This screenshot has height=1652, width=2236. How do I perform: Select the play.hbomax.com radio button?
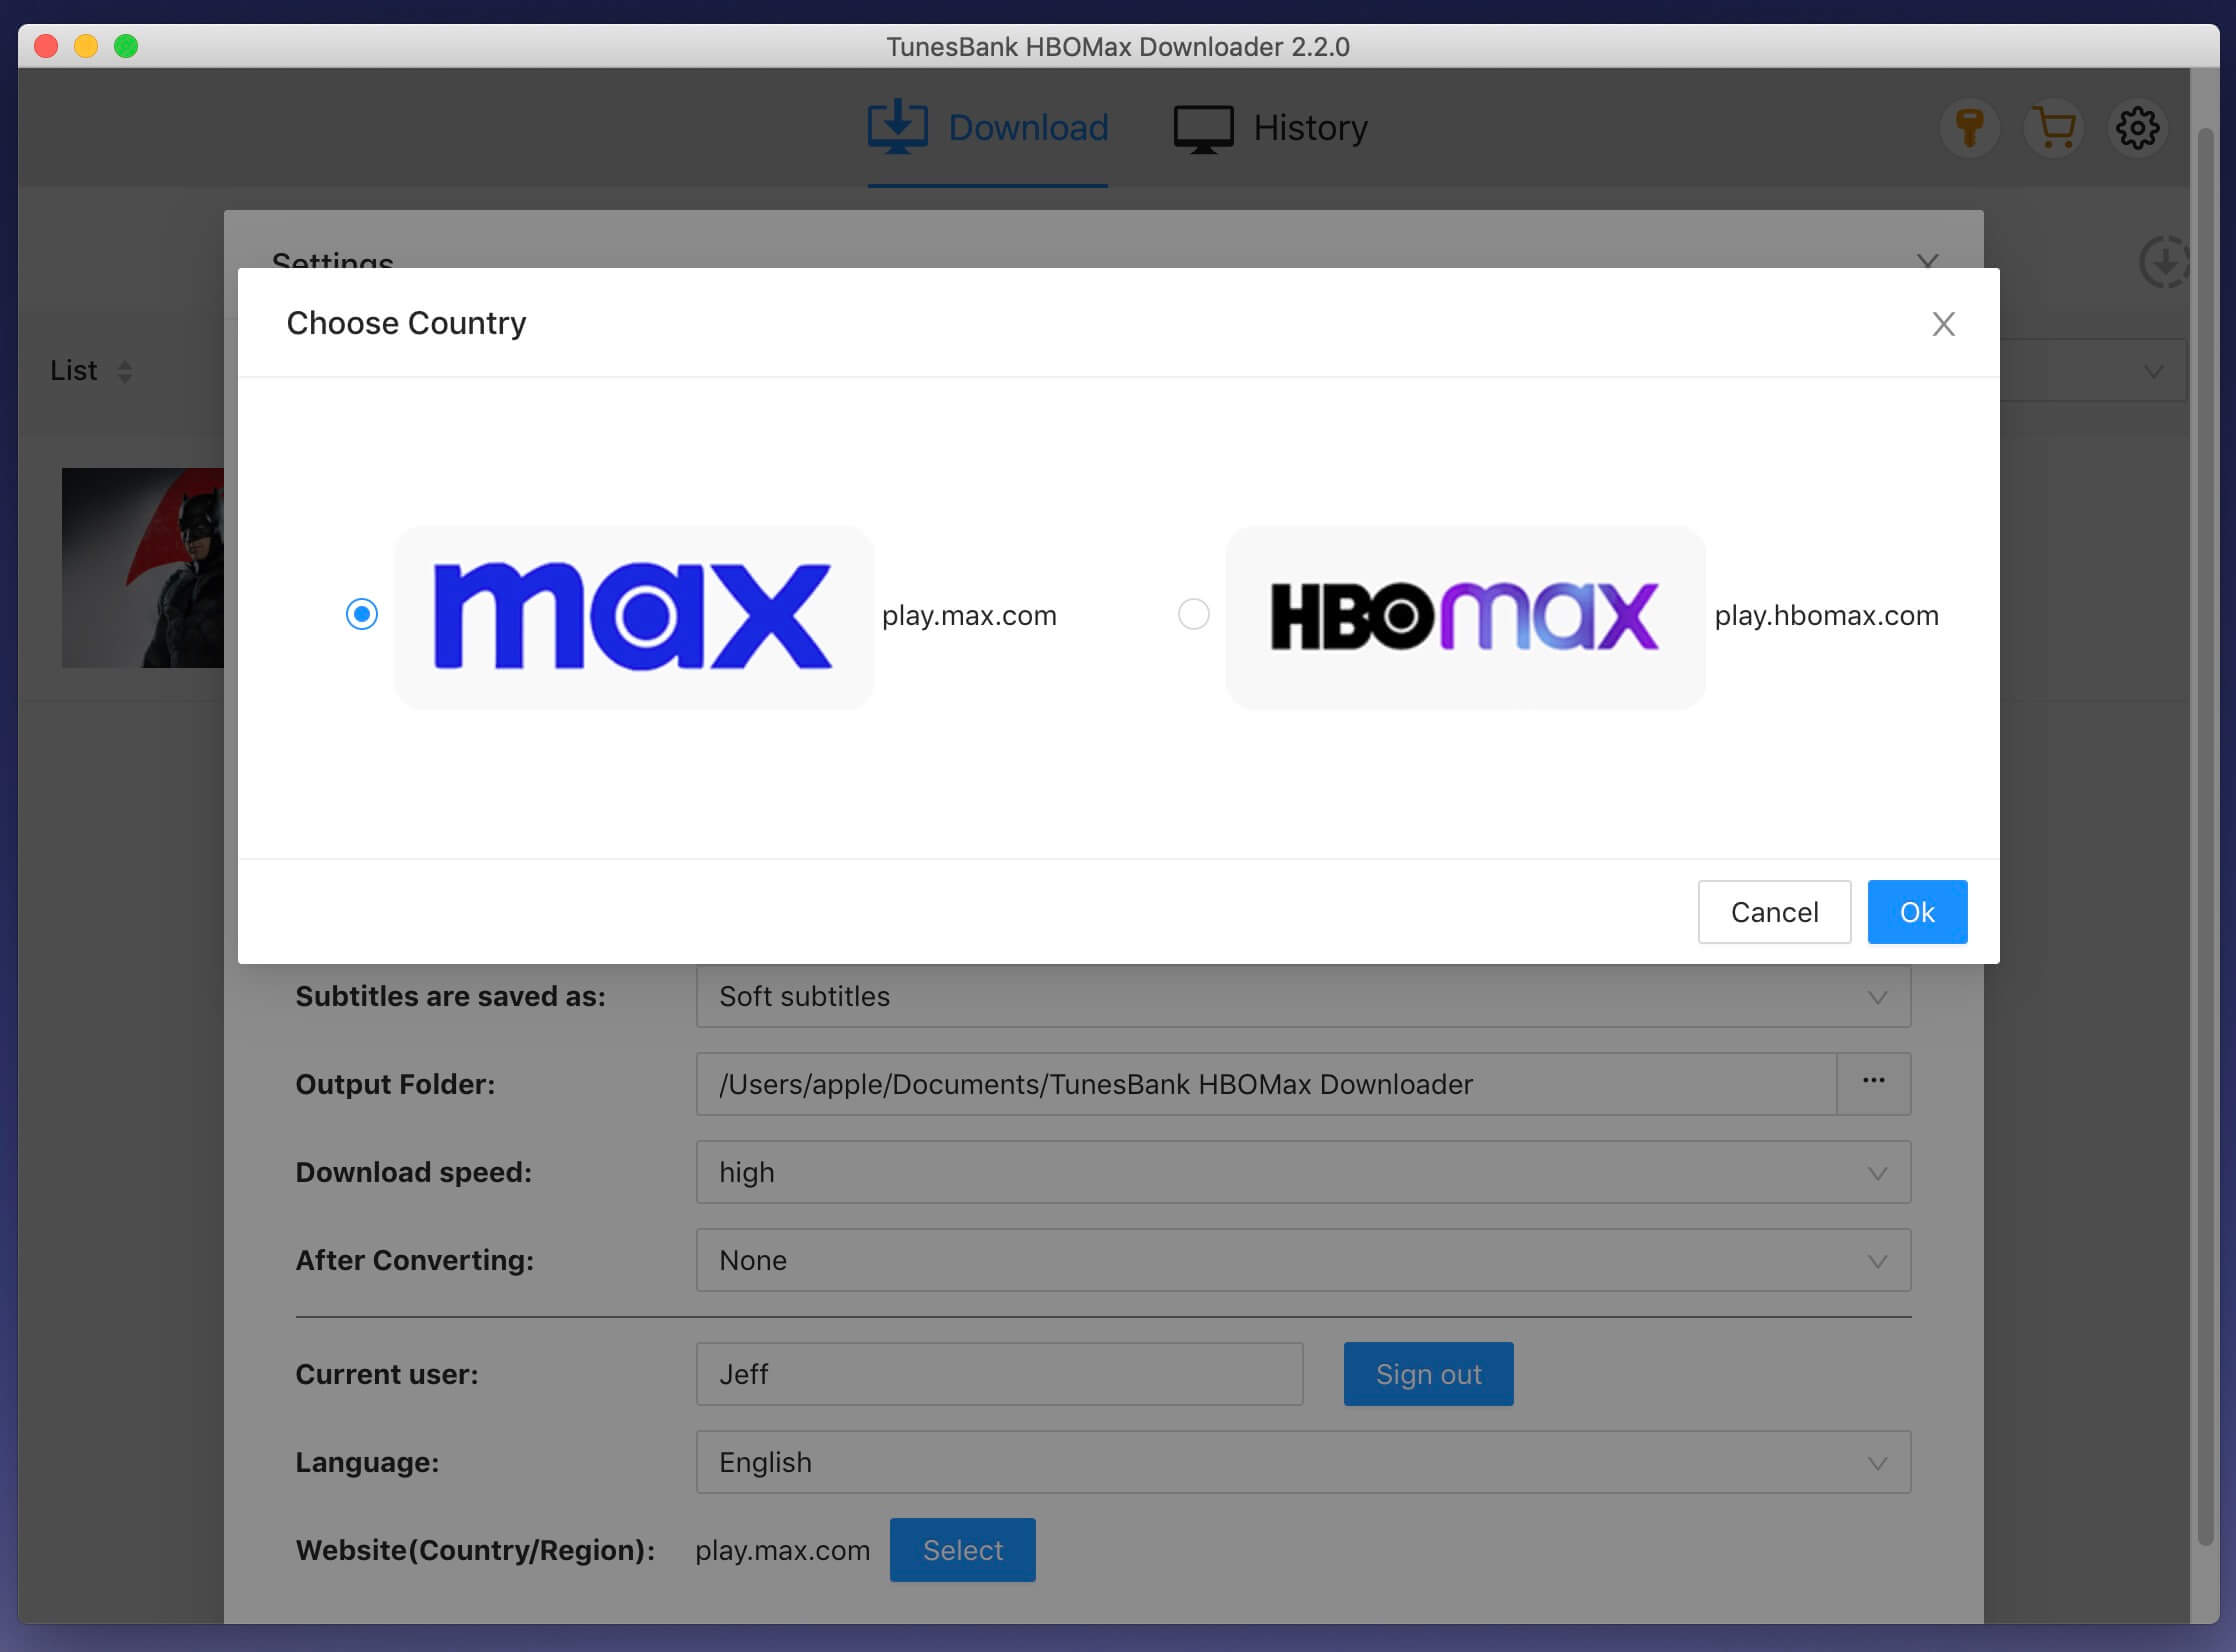tap(1193, 614)
